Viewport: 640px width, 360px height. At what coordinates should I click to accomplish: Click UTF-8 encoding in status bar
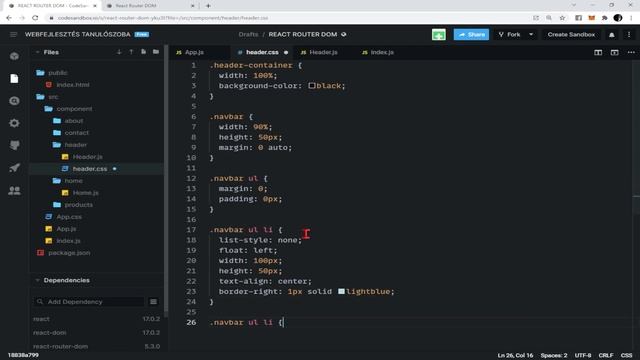point(583,355)
